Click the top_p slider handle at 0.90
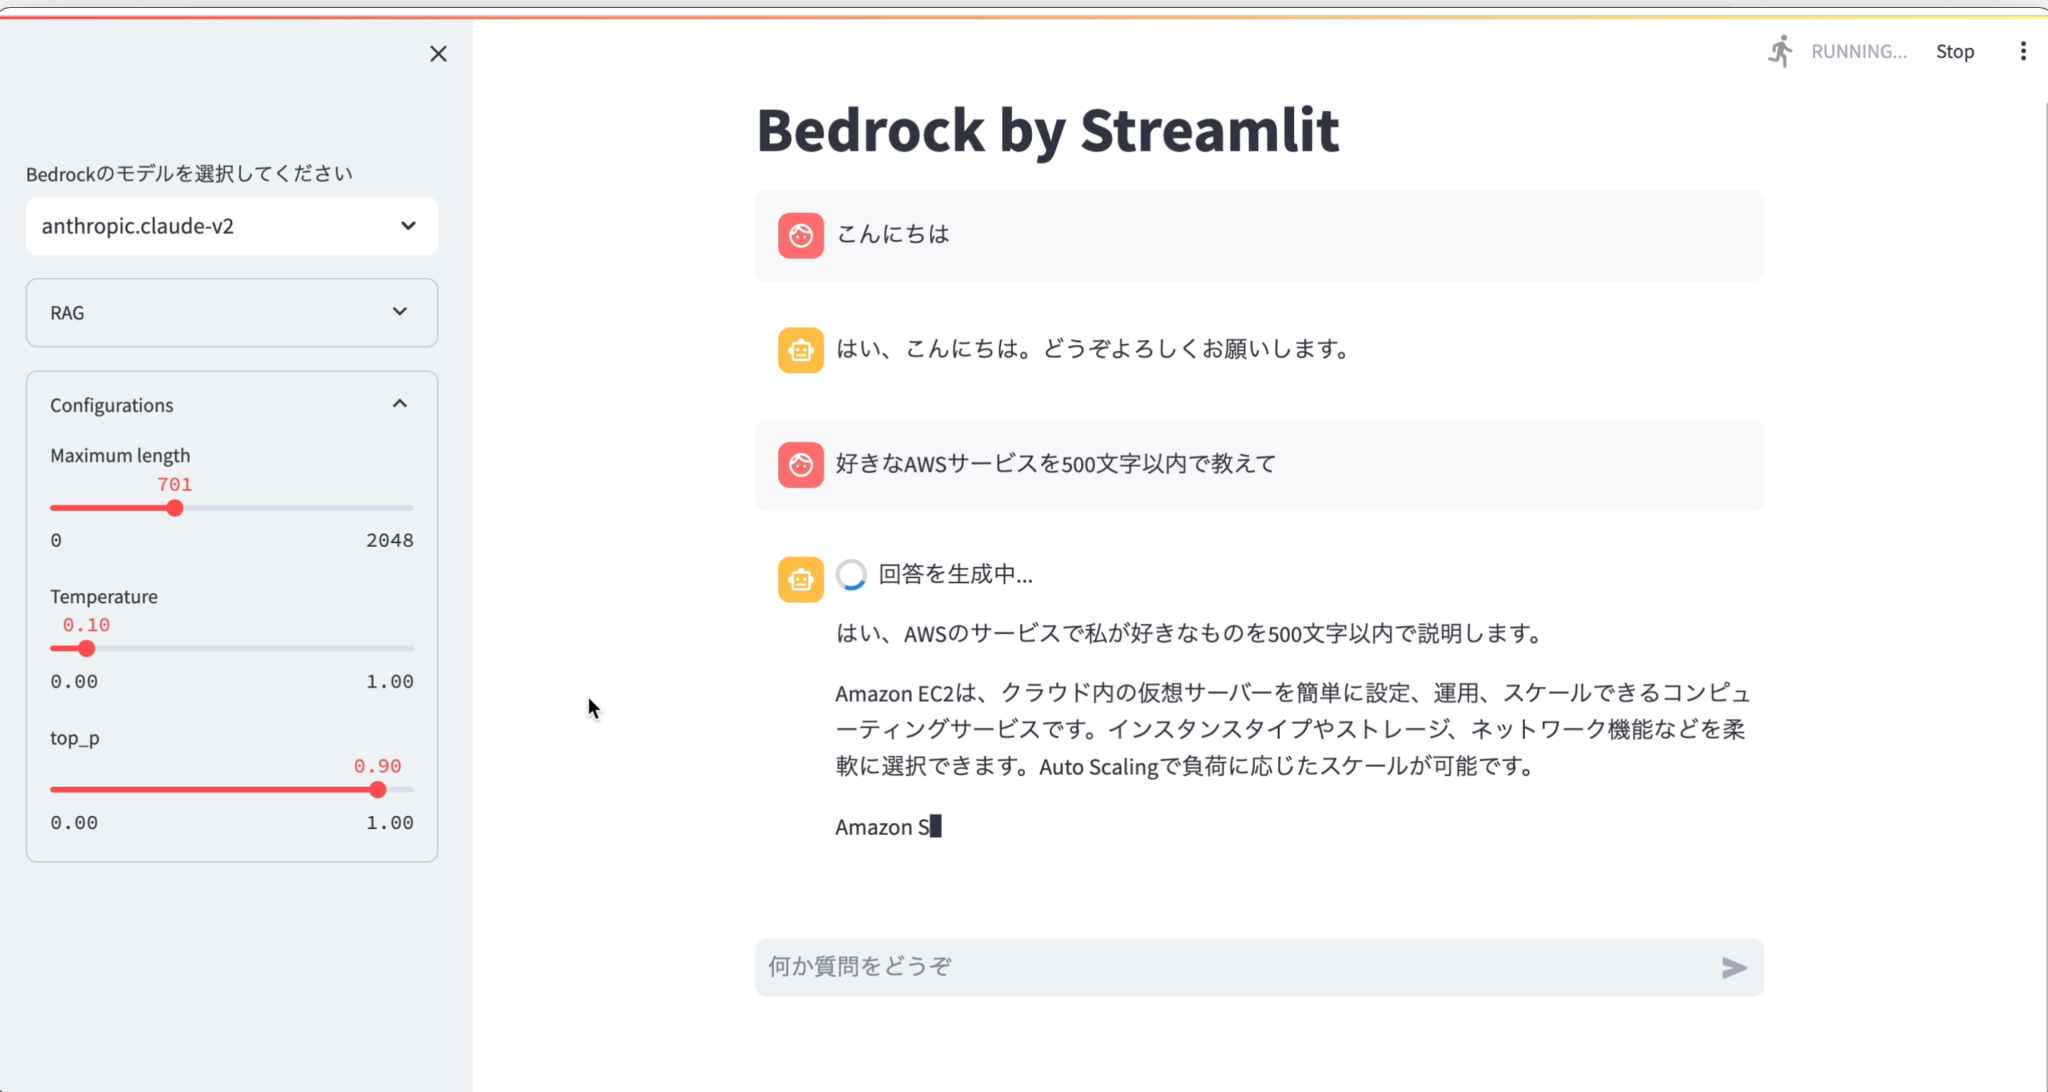Viewport: 2048px width, 1092px height. [377, 789]
